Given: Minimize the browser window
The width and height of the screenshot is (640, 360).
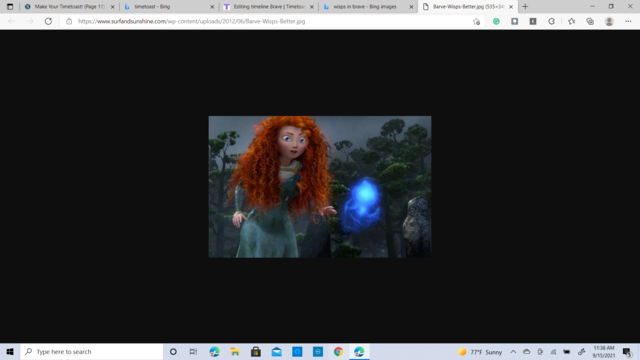Looking at the screenshot, I should pyautogui.click(x=592, y=7).
